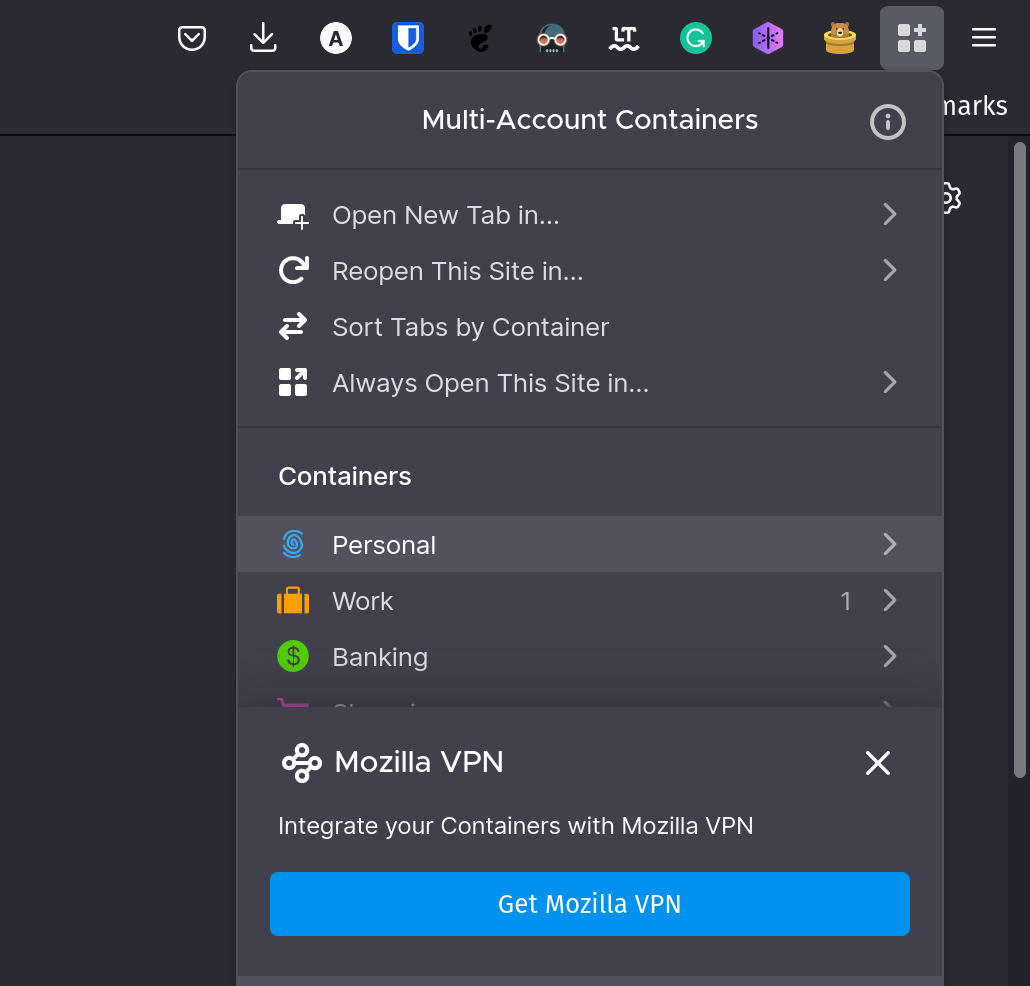Click the Bitwarden shield extension icon

[408, 39]
